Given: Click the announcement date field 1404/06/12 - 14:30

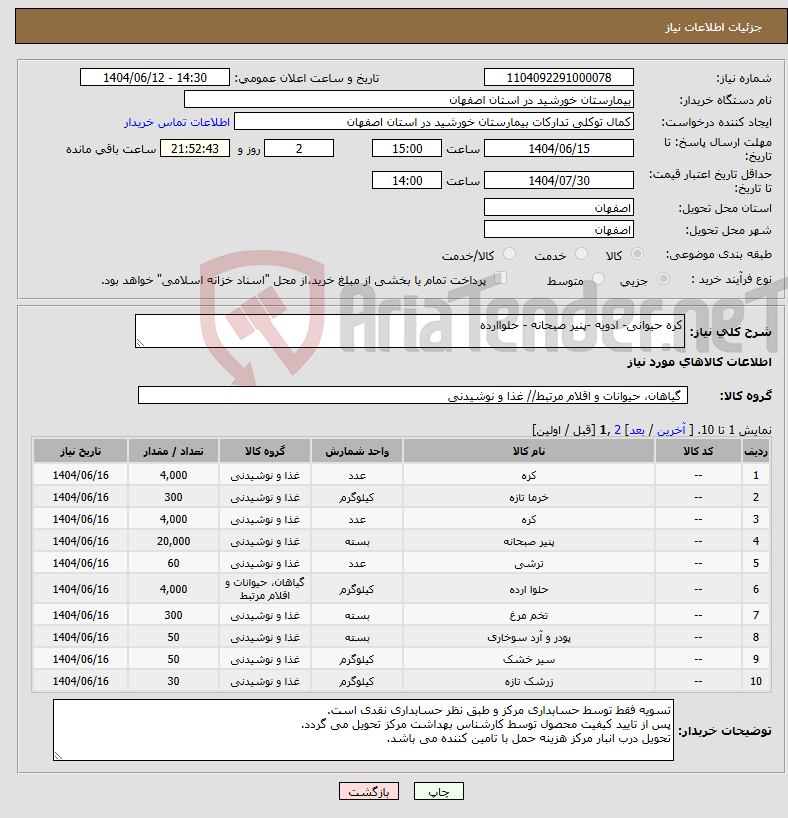Looking at the screenshot, I should click(154, 78).
